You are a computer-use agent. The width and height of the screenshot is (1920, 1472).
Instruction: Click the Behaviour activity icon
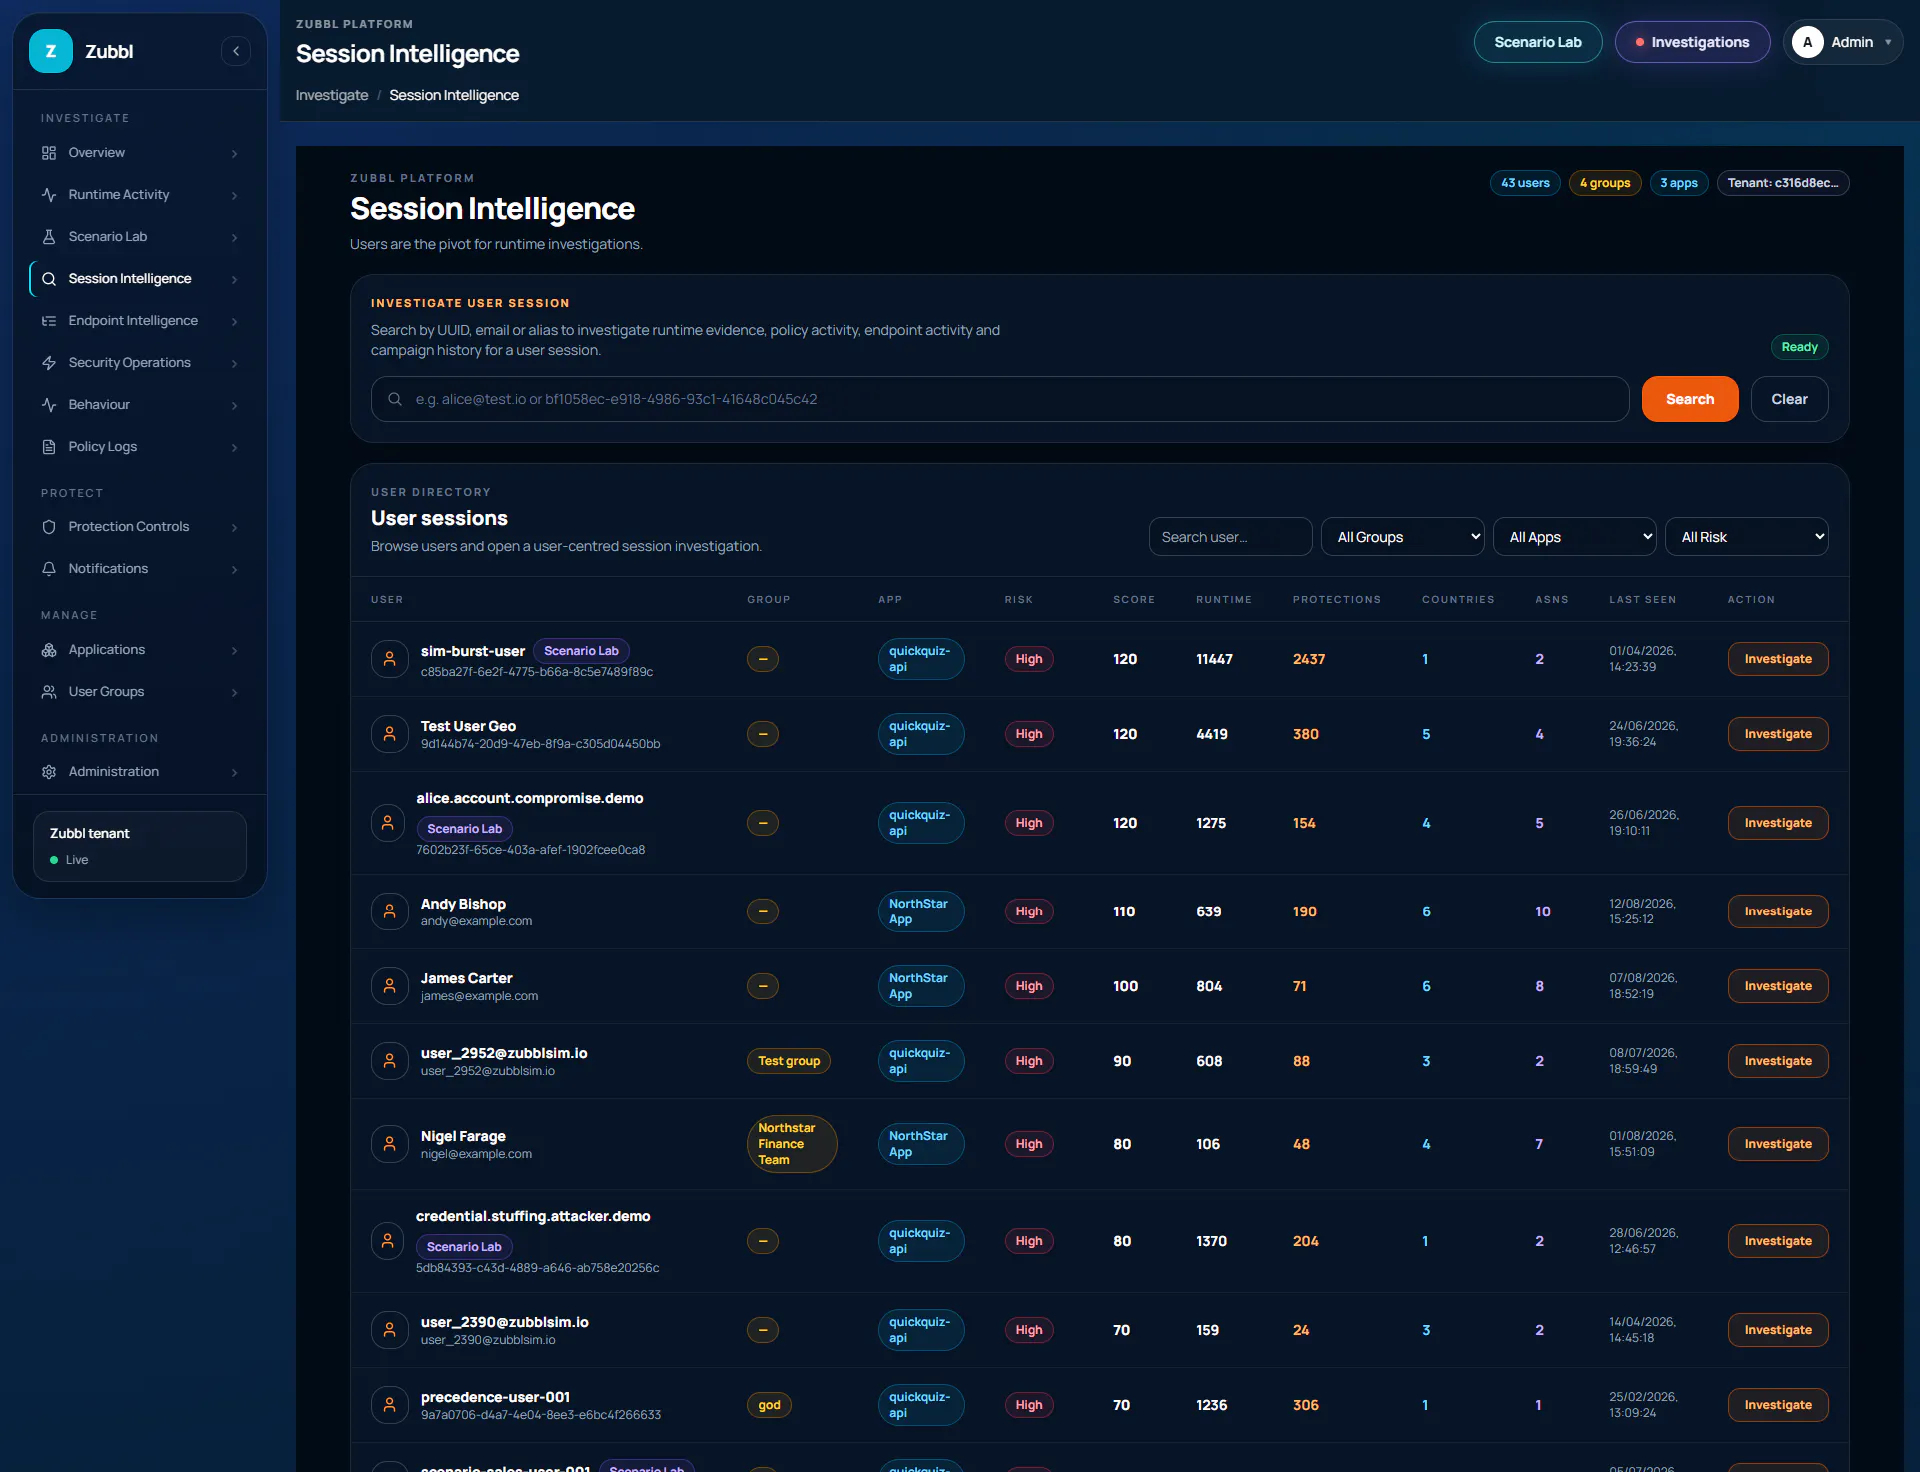(x=49, y=405)
